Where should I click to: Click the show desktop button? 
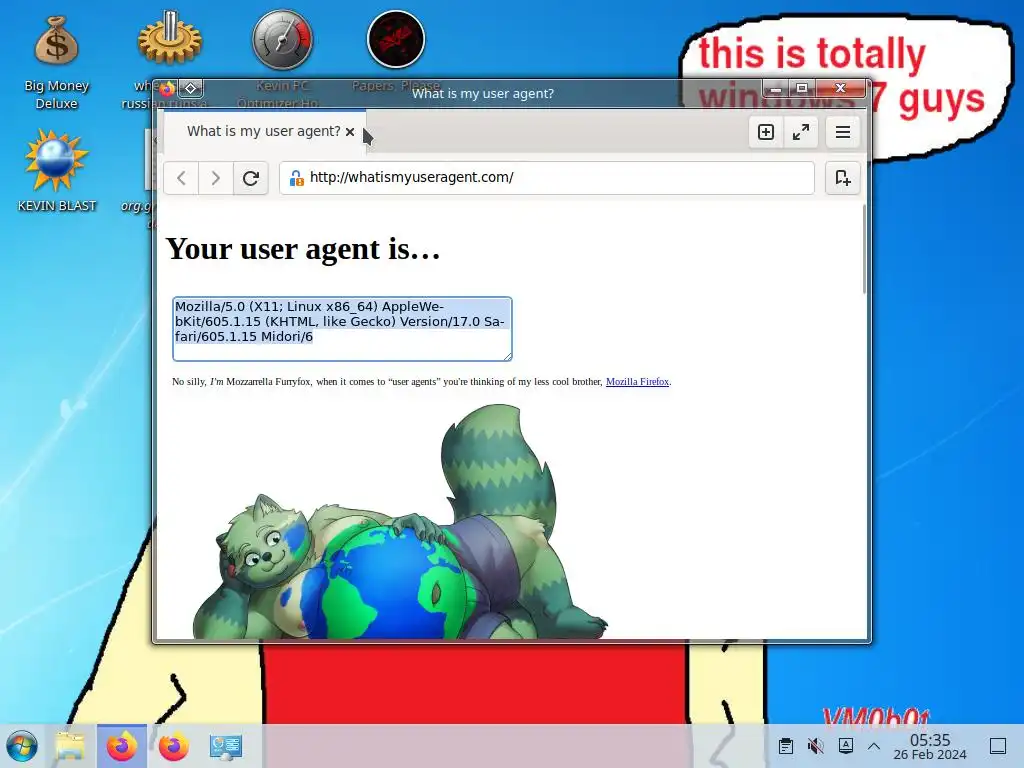[998, 746]
